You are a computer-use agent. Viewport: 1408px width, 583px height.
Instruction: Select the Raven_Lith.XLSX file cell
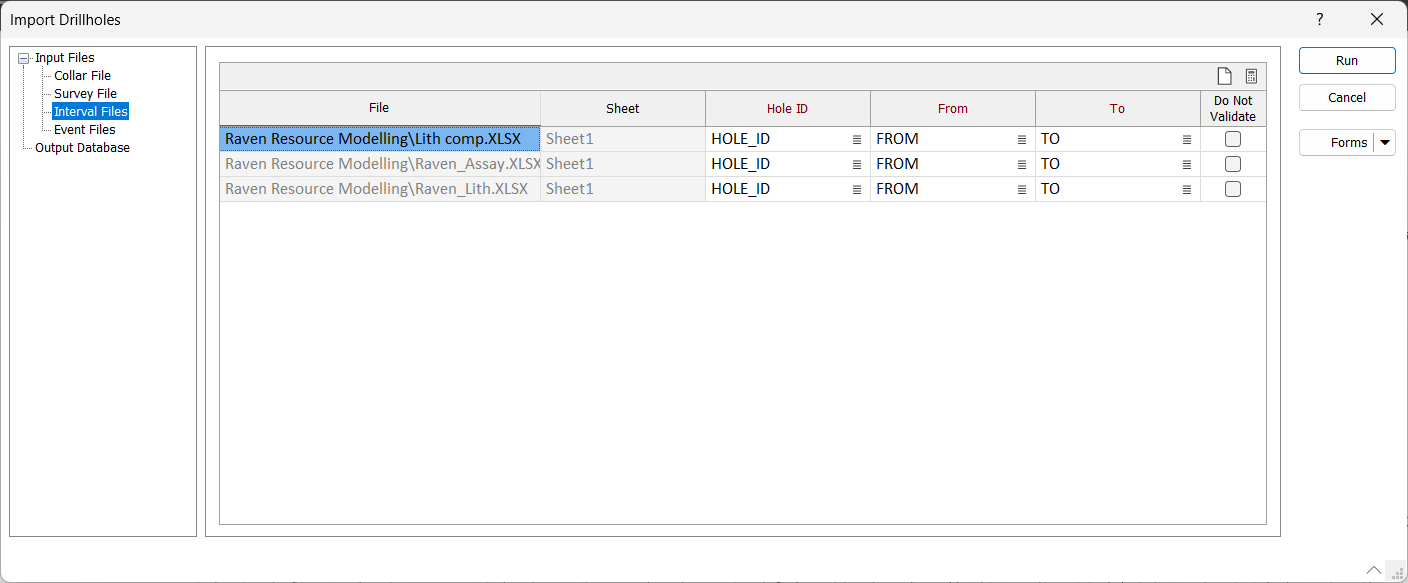[380, 189]
